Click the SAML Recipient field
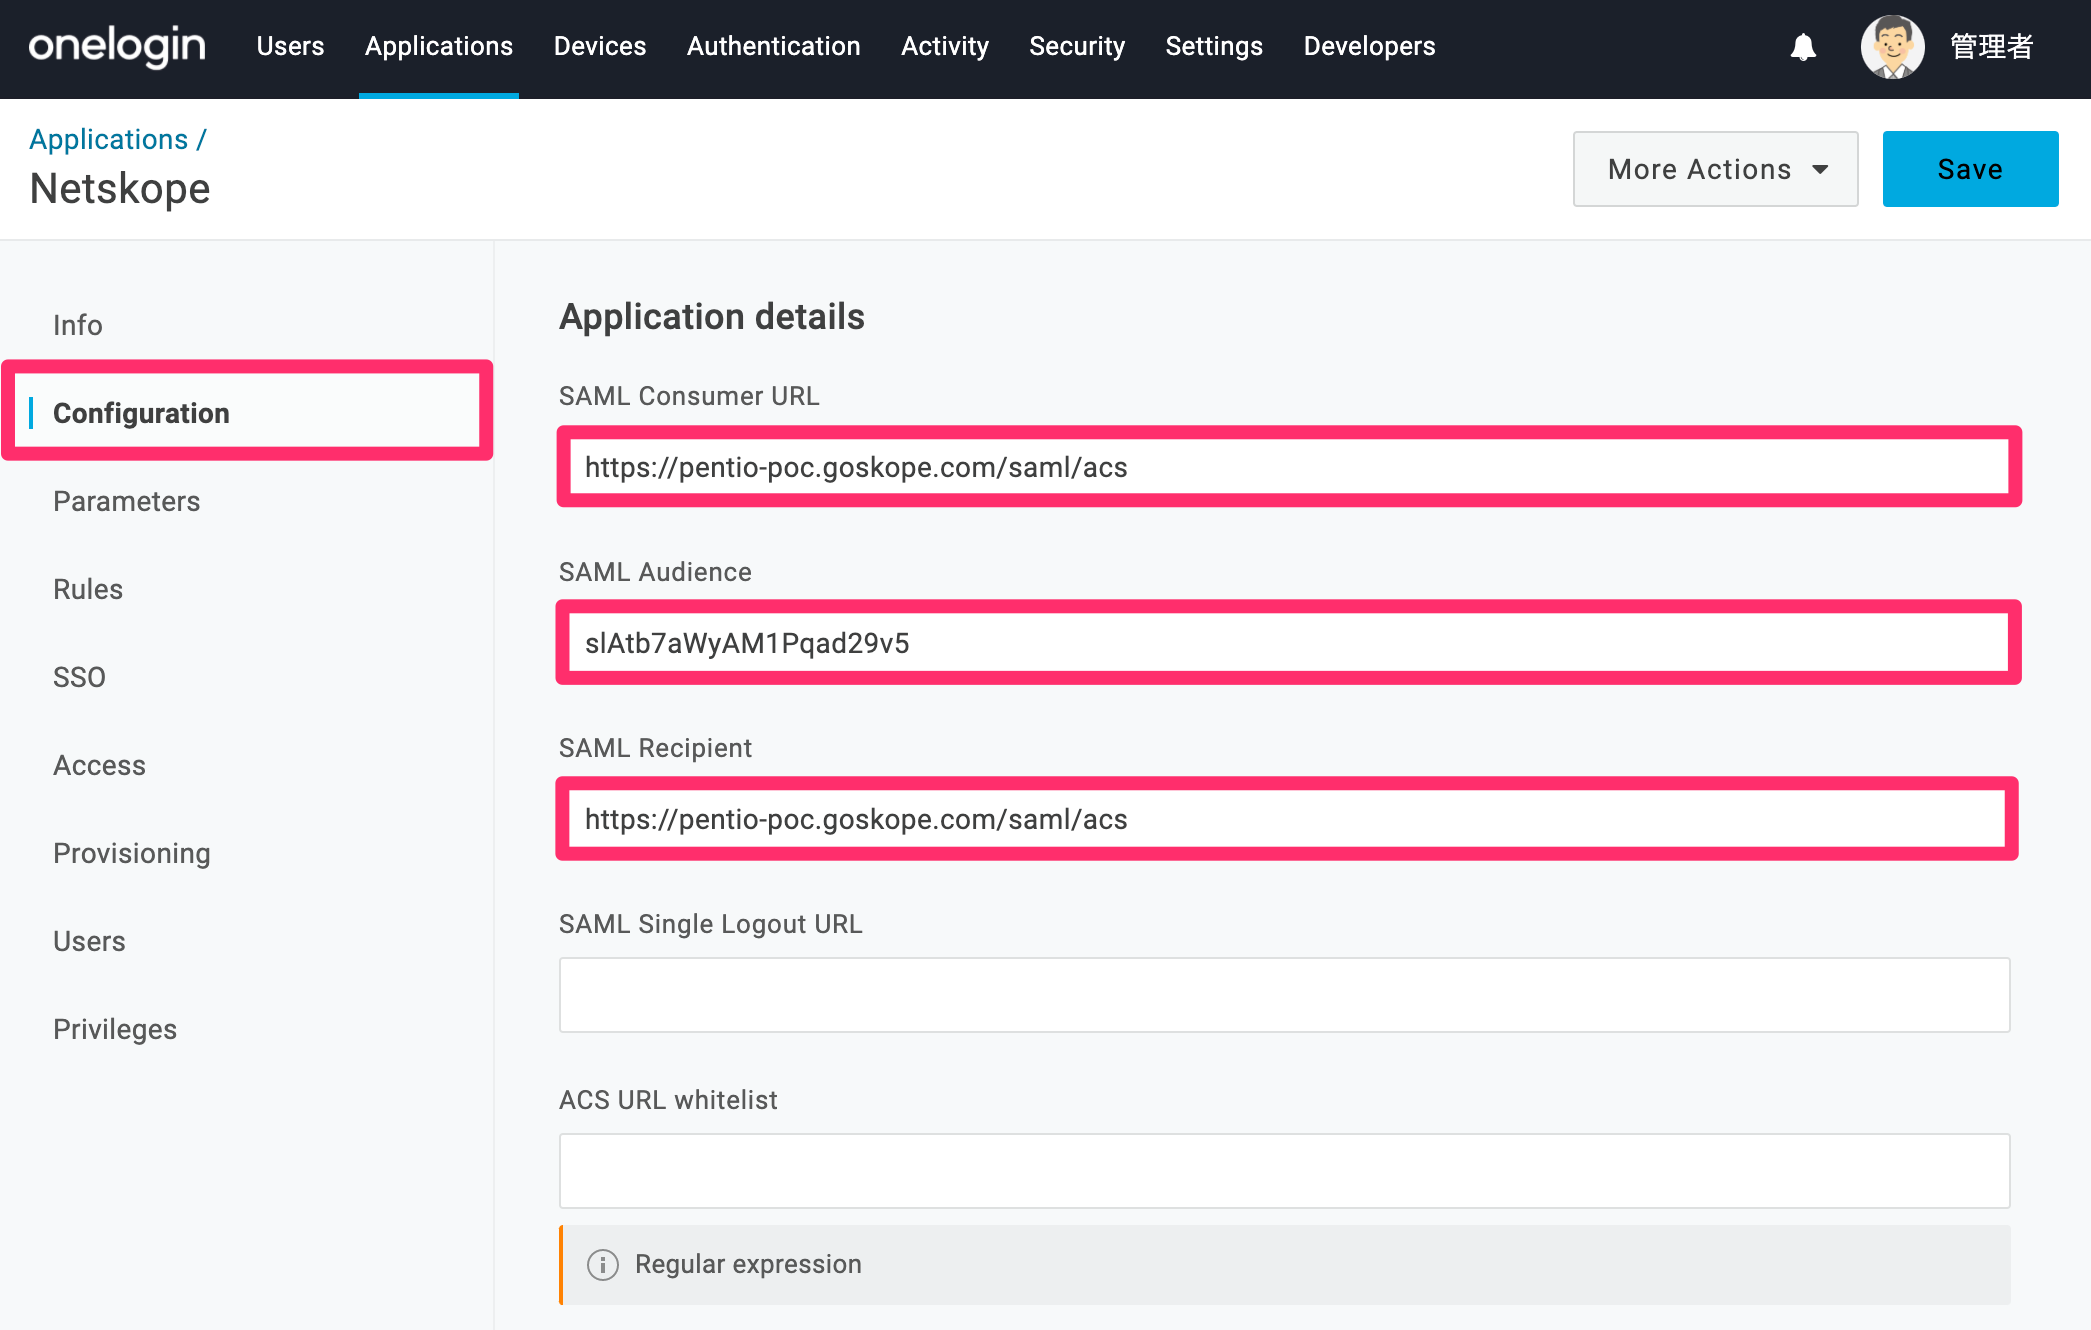The height and width of the screenshot is (1330, 2091). tap(1286, 819)
